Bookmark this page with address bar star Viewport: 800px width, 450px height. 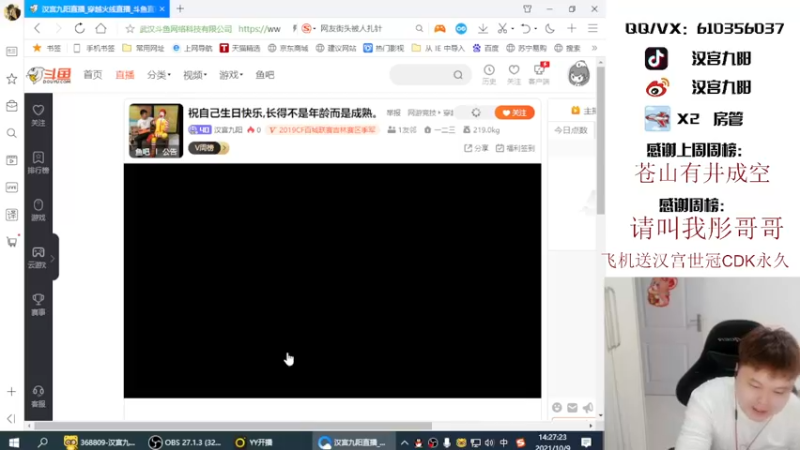(130, 29)
